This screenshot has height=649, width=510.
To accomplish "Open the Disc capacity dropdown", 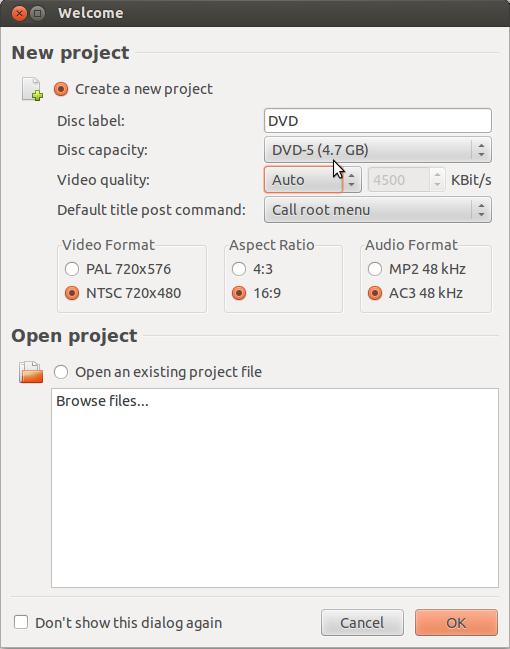I will click(x=378, y=150).
